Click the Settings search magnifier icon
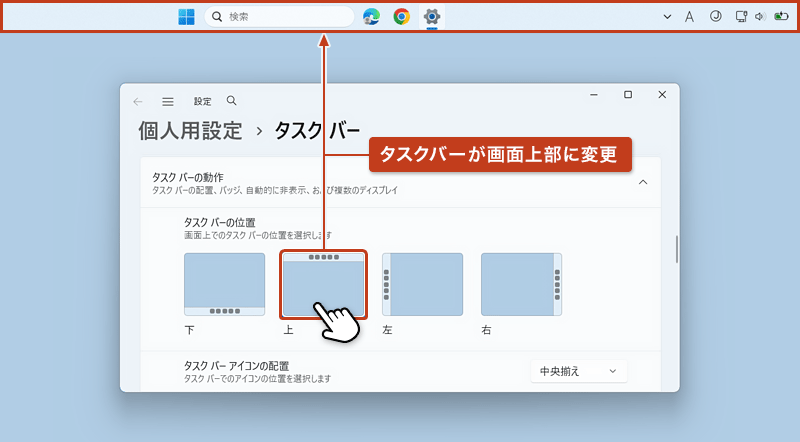 232,101
